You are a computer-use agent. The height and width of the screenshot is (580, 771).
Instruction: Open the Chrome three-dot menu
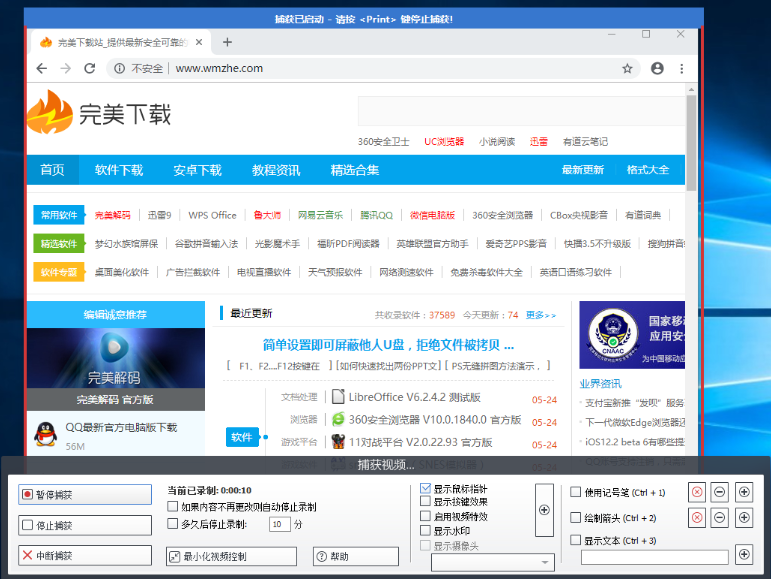[683, 69]
